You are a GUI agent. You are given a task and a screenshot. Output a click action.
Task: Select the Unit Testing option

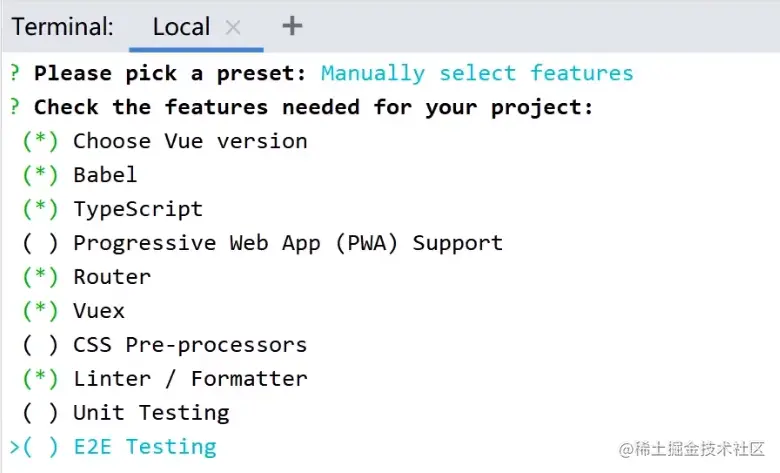(40, 412)
